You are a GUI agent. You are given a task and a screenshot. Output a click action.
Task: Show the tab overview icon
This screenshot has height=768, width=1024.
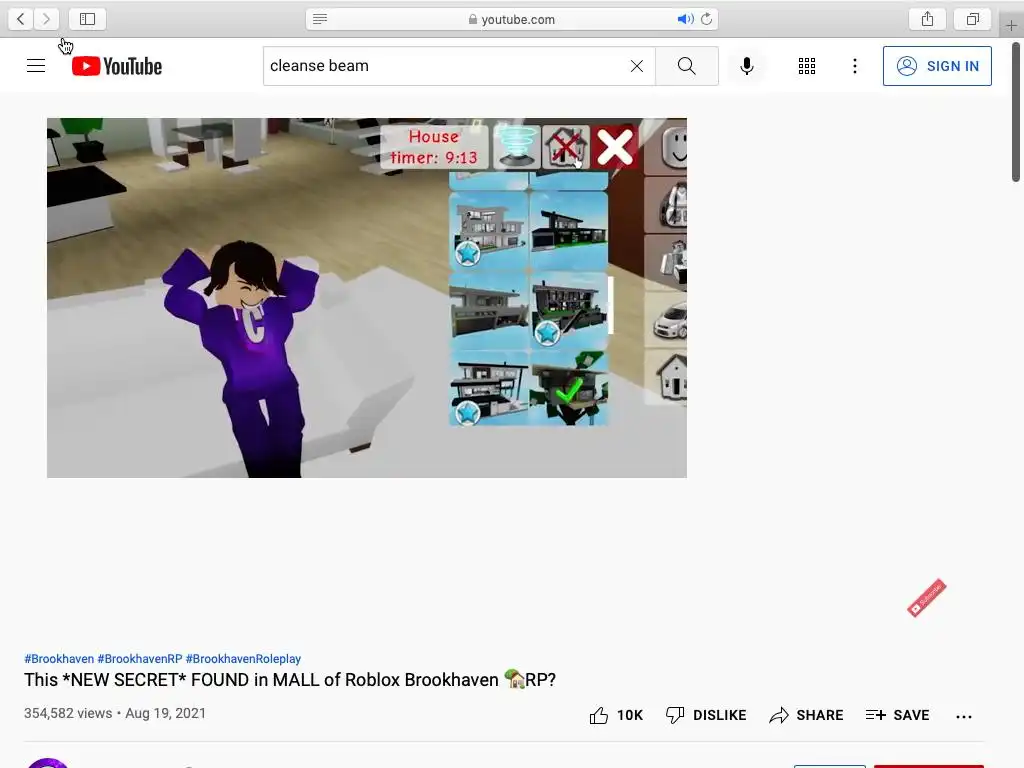[x=972, y=19]
